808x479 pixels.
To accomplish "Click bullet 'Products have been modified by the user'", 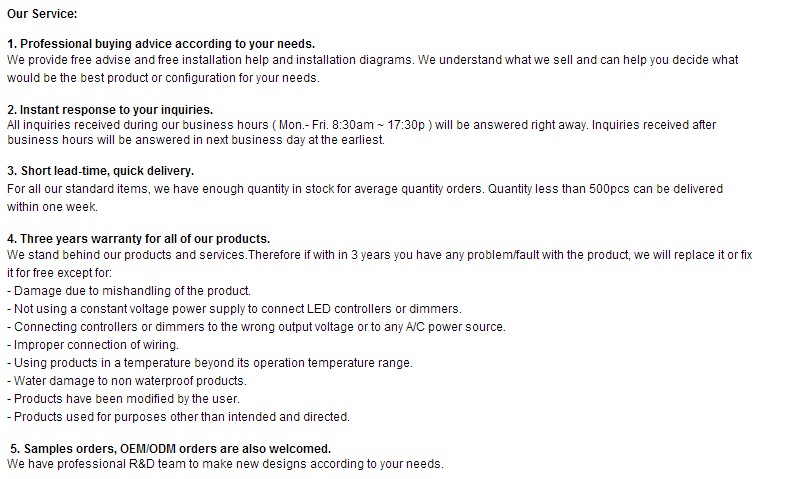I will [x=123, y=399].
